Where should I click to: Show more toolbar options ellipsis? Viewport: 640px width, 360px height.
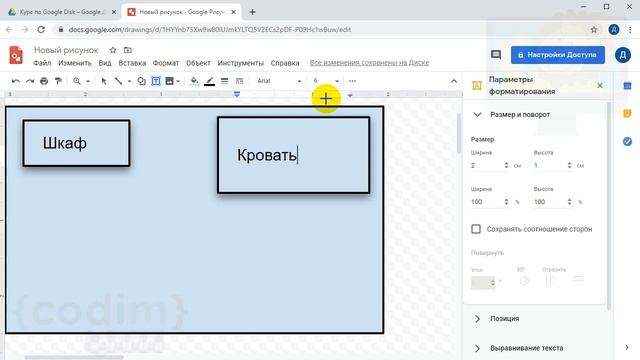(353, 81)
